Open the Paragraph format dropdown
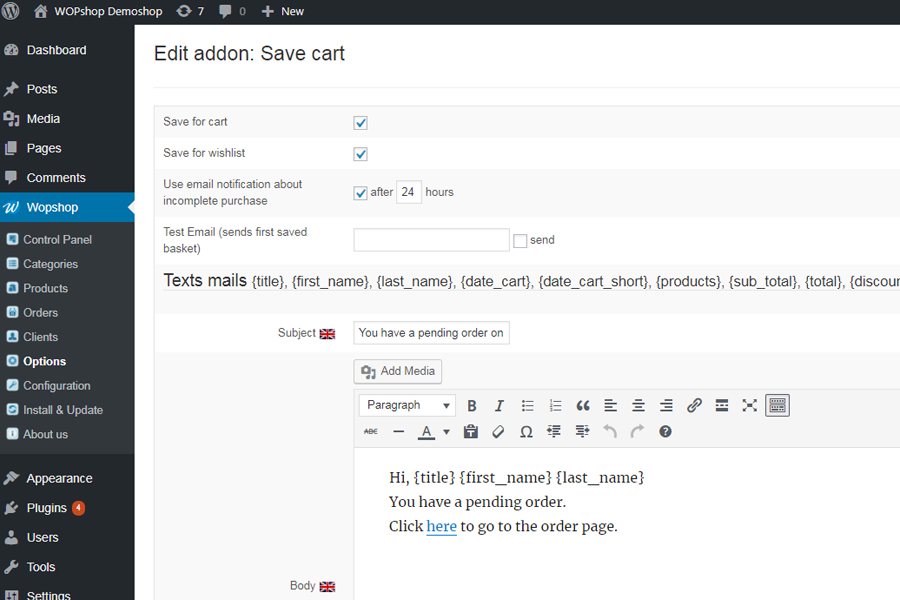The height and width of the screenshot is (600, 900). [408, 406]
